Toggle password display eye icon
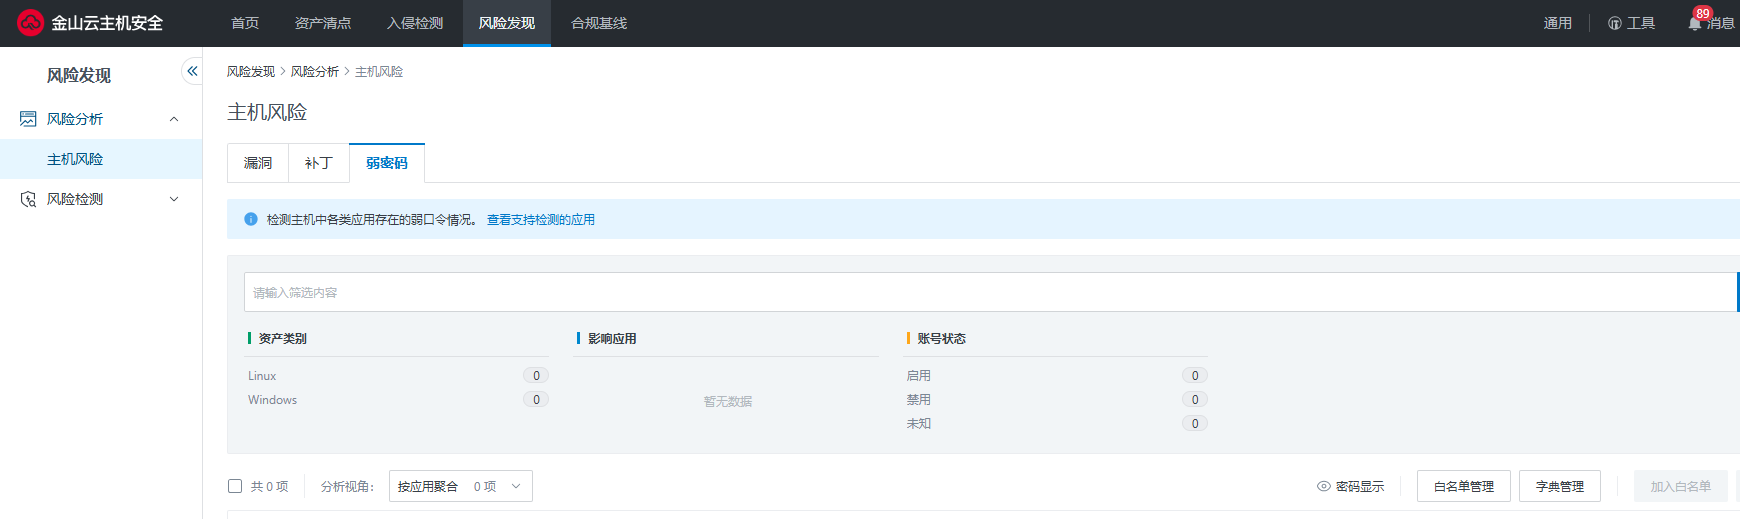Screen dimensions: 1740x519 tap(1323, 486)
